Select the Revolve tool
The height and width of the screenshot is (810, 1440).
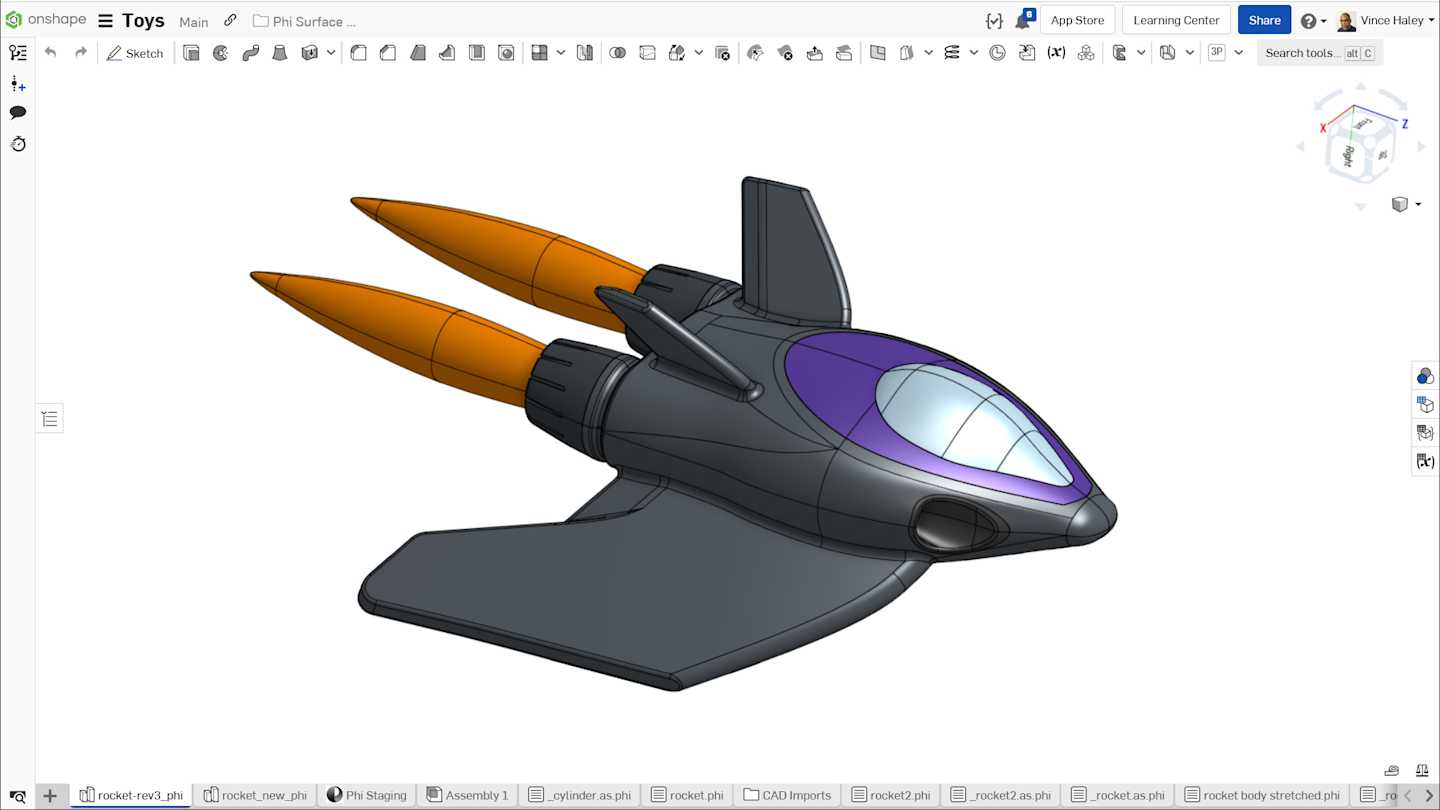pyautogui.click(x=220, y=52)
